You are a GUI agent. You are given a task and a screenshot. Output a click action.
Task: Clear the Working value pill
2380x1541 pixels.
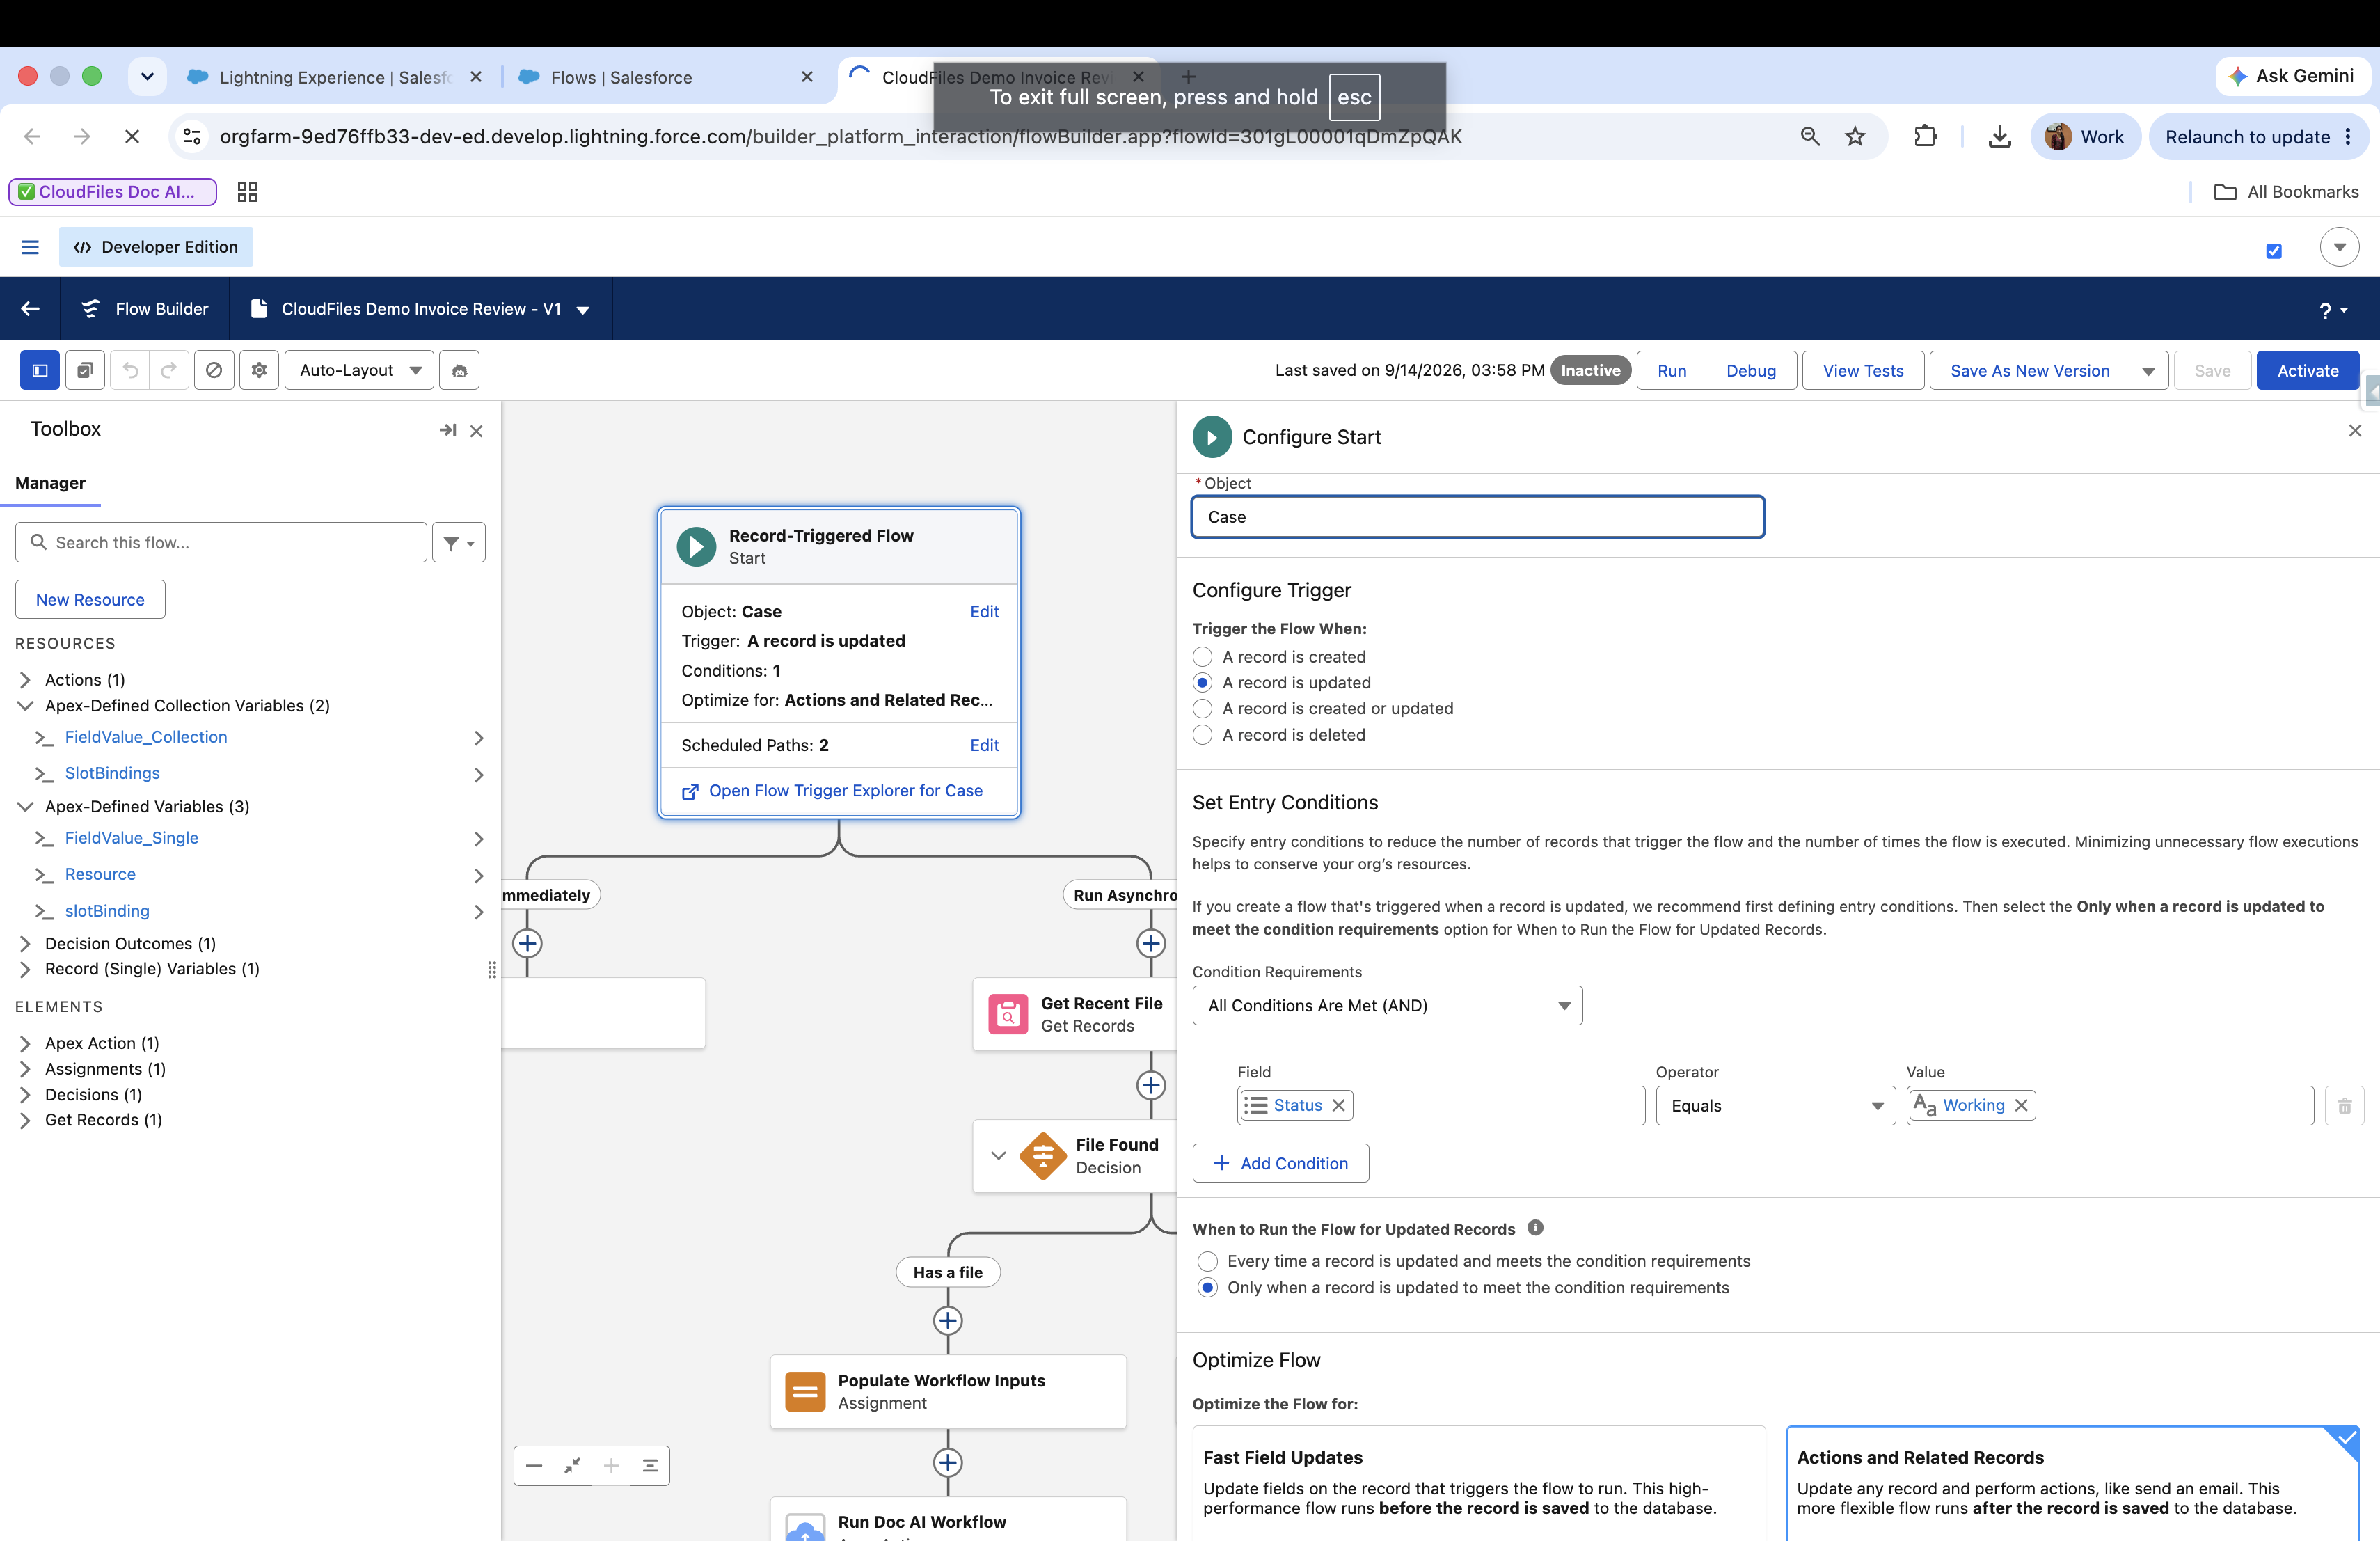[x=2021, y=1105]
